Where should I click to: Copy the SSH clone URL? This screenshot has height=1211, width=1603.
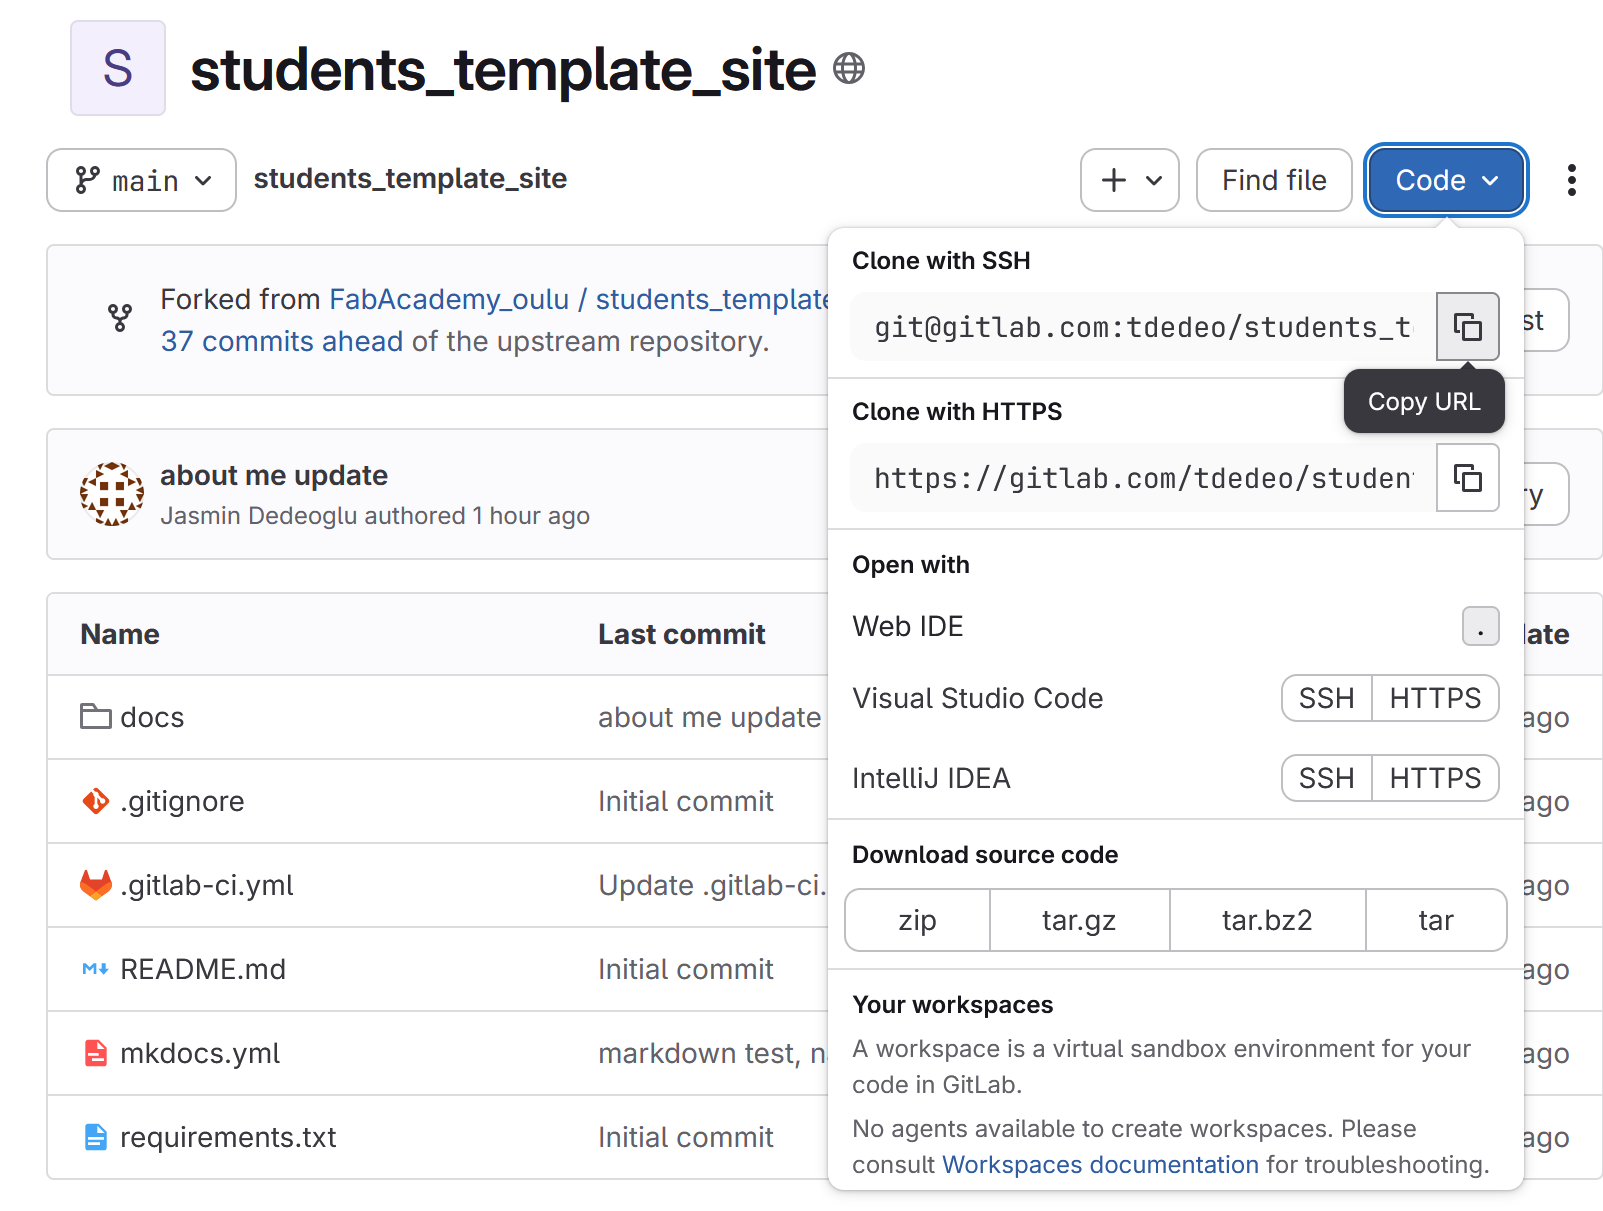point(1467,326)
